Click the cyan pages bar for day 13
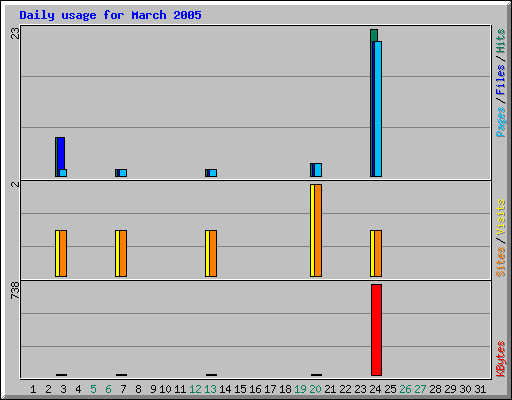Image resolution: width=512 pixels, height=400 pixels. tap(213, 173)
